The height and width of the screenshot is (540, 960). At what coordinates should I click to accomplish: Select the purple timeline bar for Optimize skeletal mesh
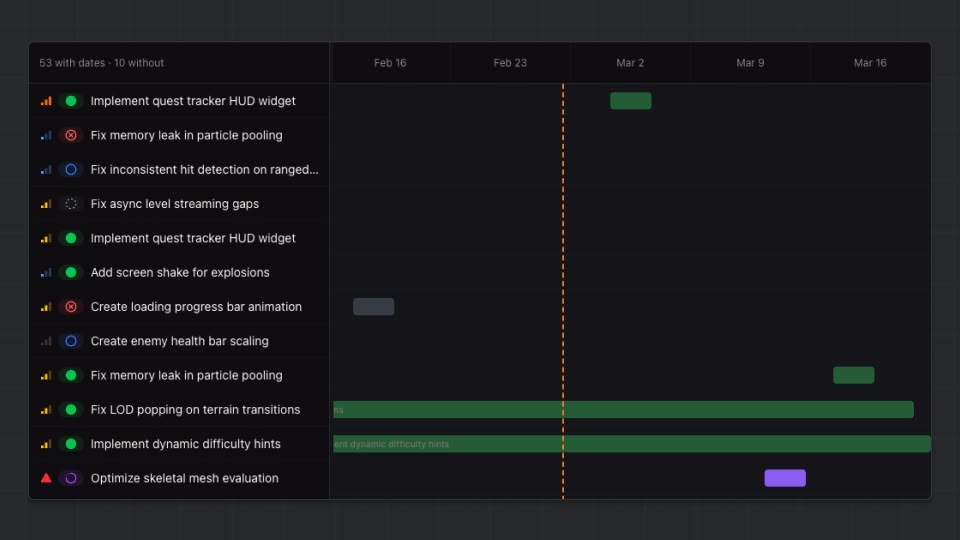785,478
